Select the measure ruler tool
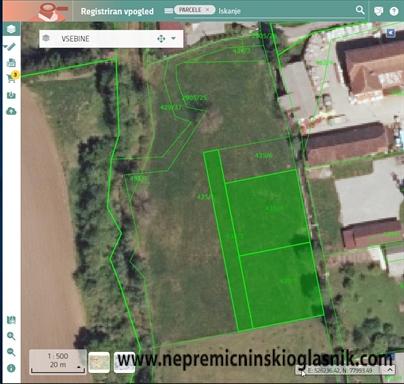Screen dimensions: 404x384 (x=11, y=46)
